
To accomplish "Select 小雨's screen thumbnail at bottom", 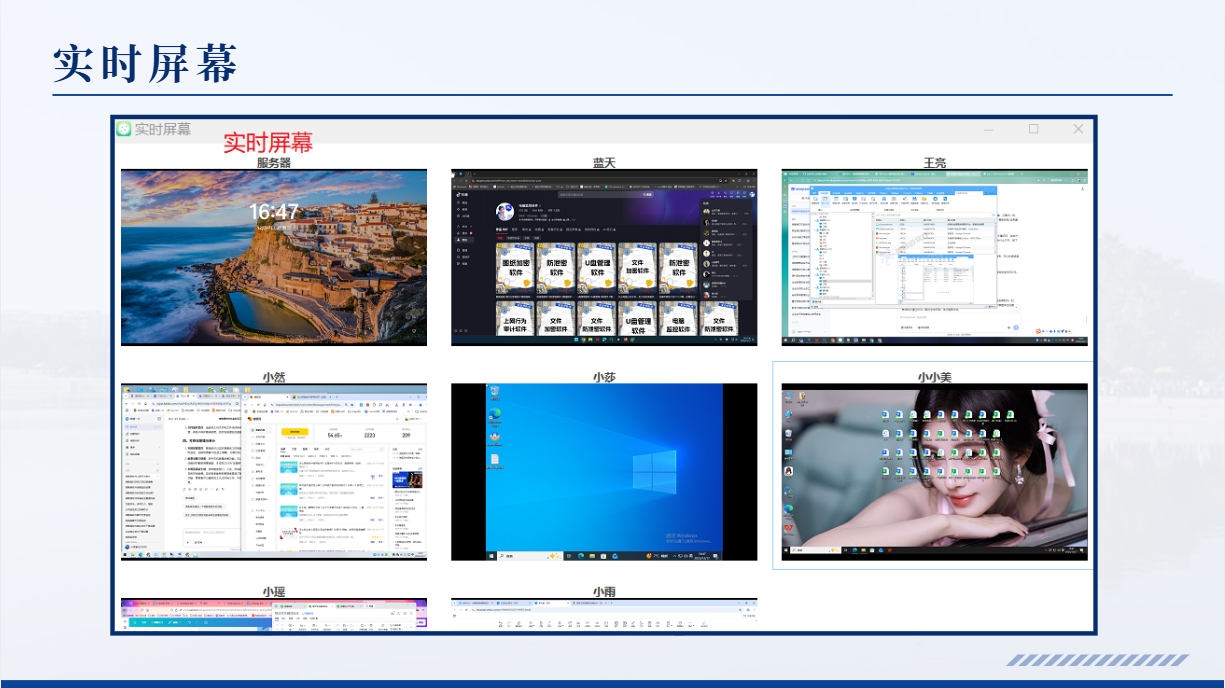I will 603,614.
